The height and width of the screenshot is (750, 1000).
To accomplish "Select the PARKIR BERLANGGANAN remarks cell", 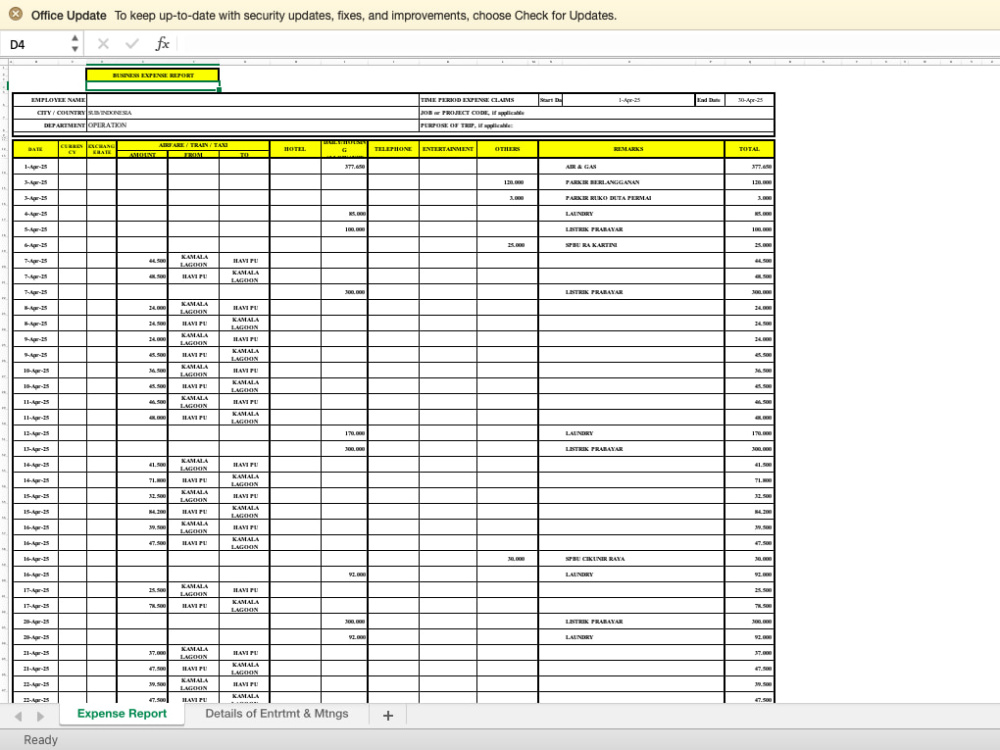I will coord(631,182).
